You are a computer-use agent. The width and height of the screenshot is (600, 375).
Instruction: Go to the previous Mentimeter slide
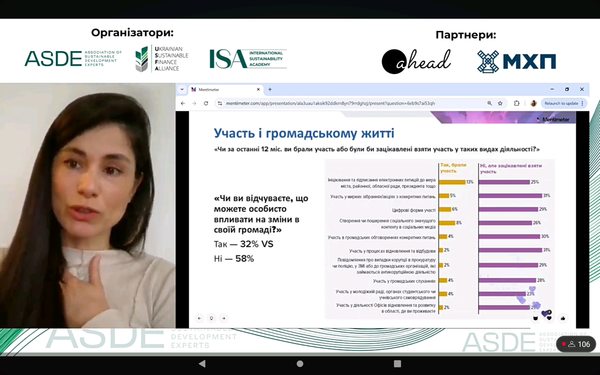(199, 318)
